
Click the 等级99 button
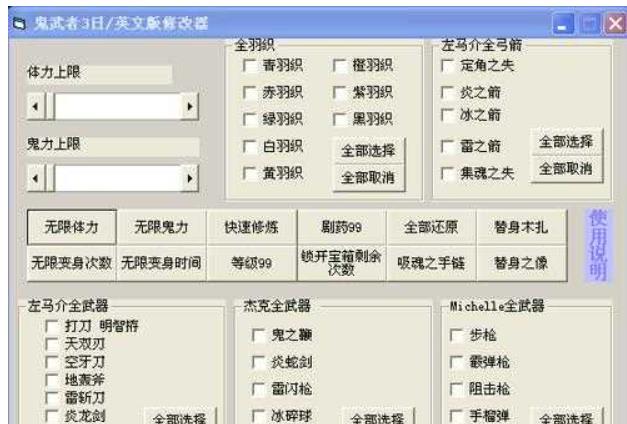(252, 263)
